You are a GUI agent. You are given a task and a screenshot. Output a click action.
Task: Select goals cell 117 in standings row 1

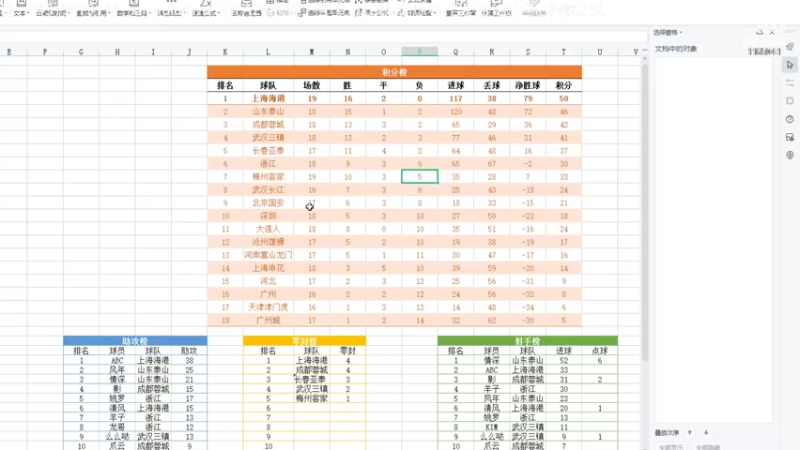[456, 98]
